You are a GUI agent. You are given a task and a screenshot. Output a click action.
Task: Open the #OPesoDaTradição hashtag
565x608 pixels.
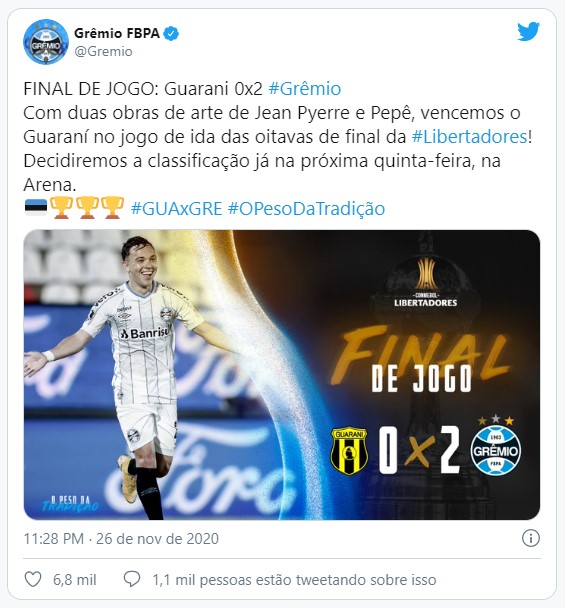click(x=306, y=209)
